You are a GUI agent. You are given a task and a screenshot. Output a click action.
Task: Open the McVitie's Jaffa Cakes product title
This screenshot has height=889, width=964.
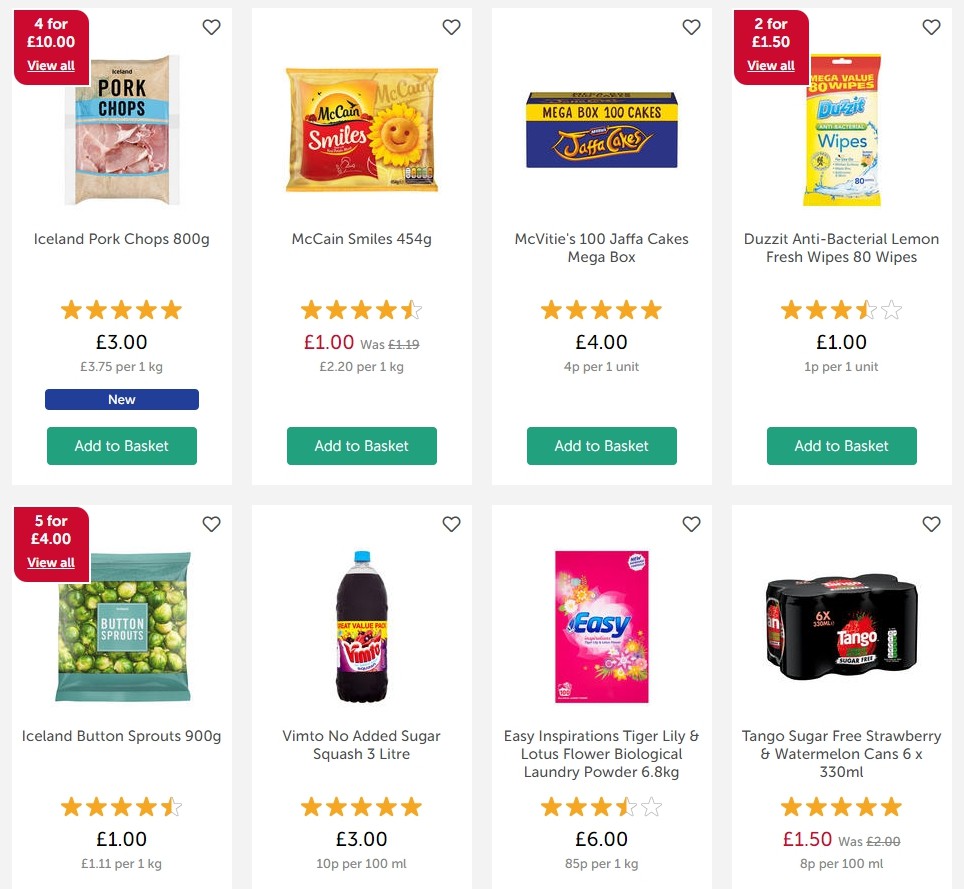(601, 248)
